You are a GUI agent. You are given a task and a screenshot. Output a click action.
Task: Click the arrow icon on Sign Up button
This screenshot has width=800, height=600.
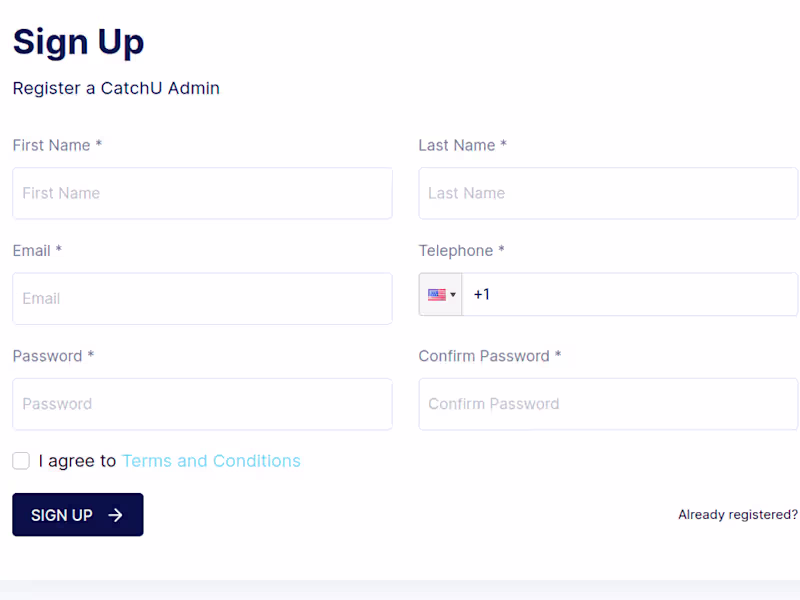(x=116, y=515)
